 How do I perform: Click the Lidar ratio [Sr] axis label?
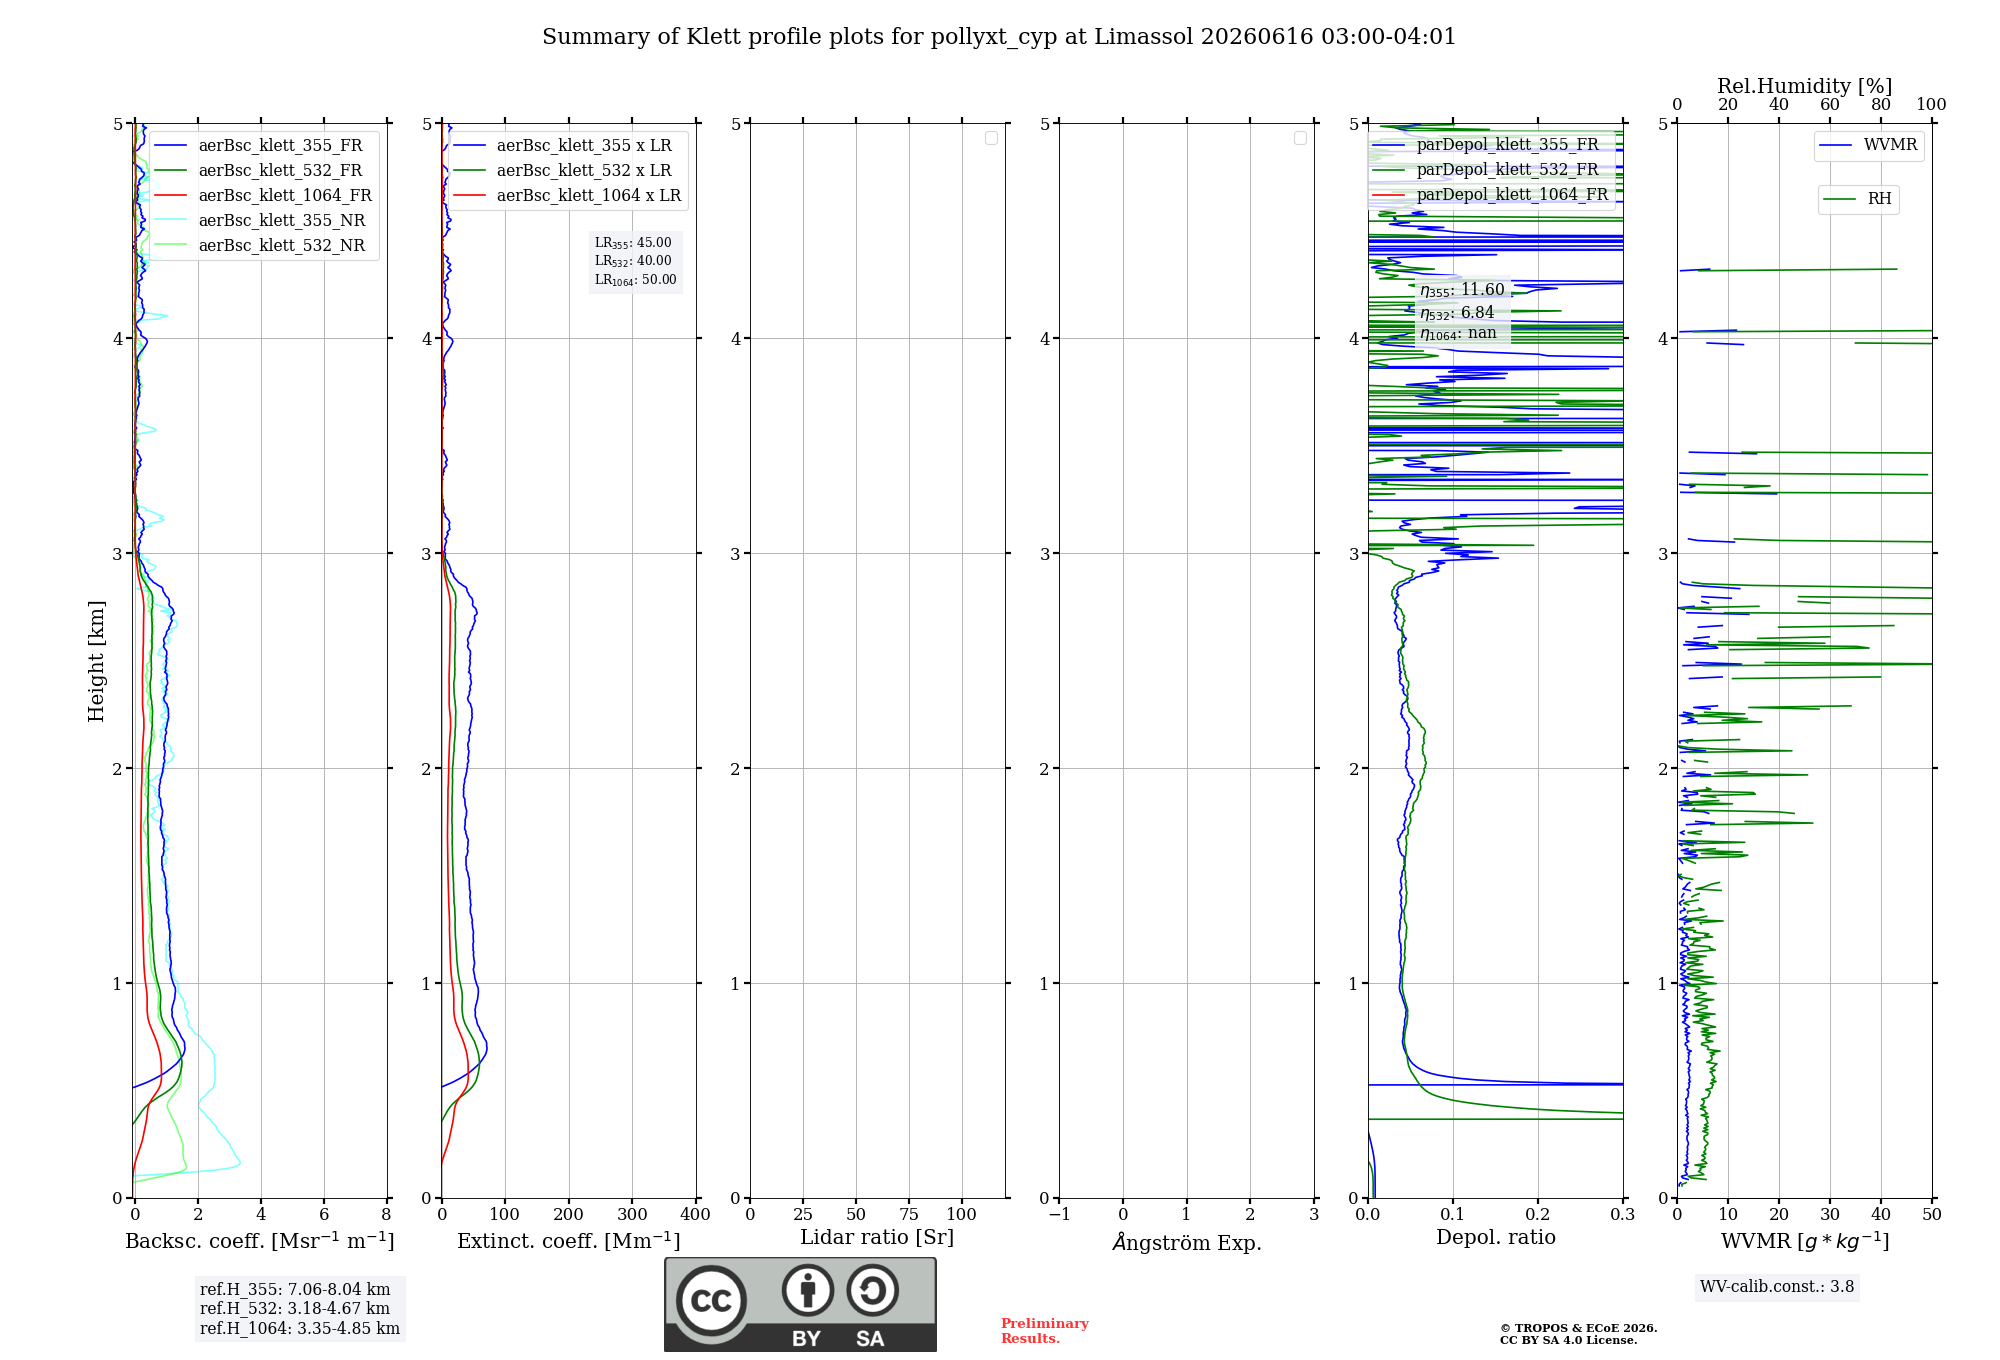pos(877,1238)
